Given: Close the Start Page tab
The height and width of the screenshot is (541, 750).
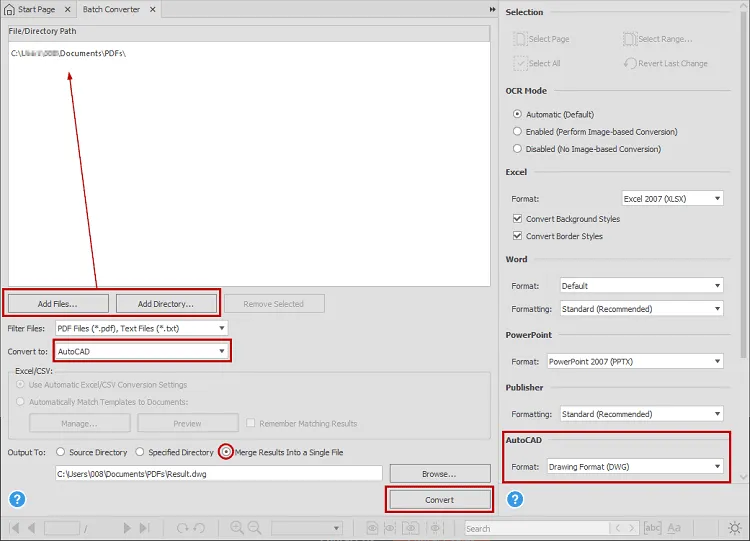Looking at the screenshot, I should (67, 10).
